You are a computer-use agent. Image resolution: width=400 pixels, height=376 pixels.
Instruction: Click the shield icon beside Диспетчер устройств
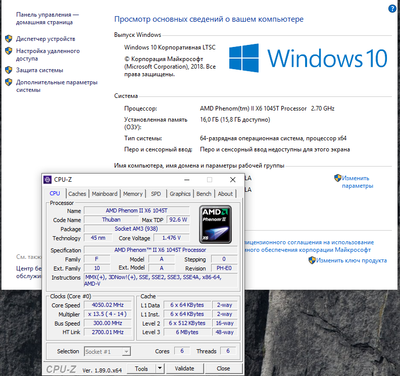9,39
